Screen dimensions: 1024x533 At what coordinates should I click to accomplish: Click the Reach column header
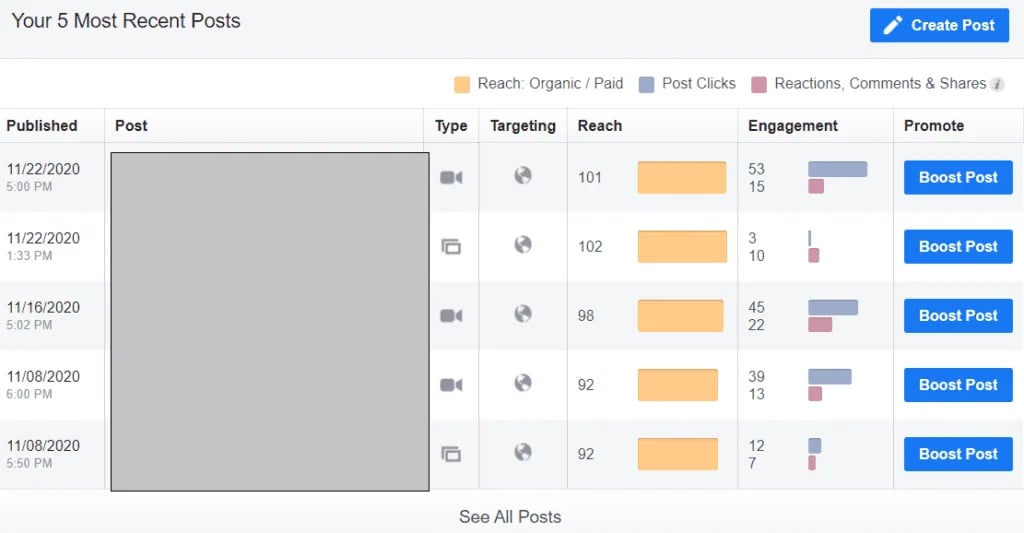[x=600, y=126]
